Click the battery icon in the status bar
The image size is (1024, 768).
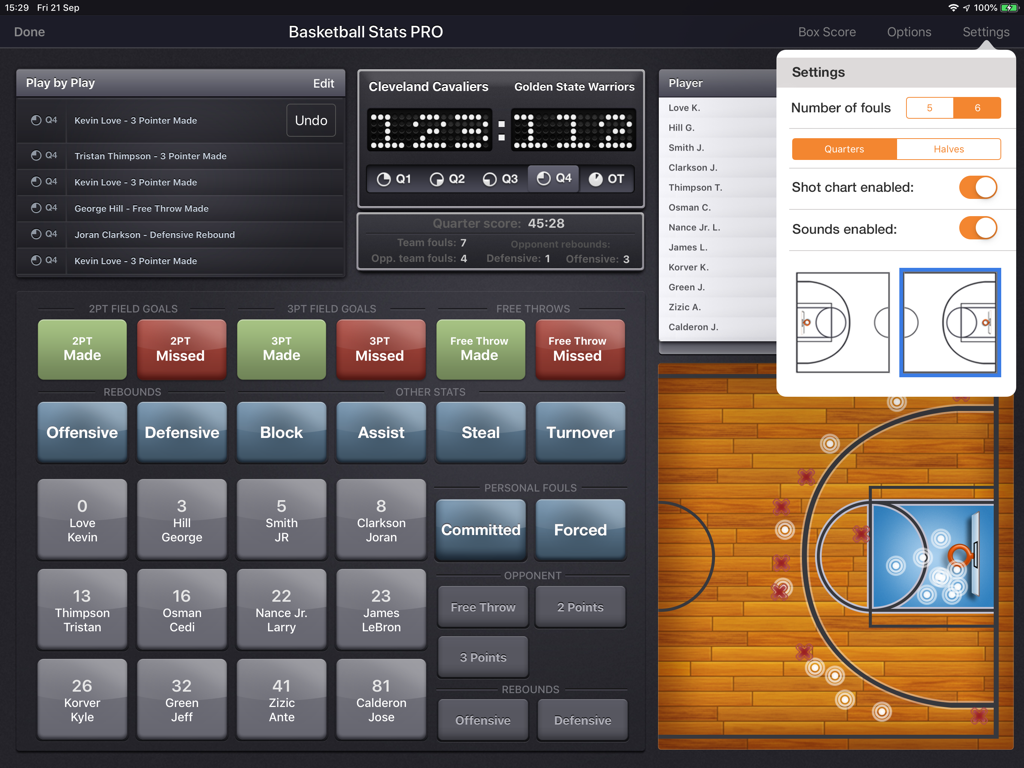[1009, 6]
